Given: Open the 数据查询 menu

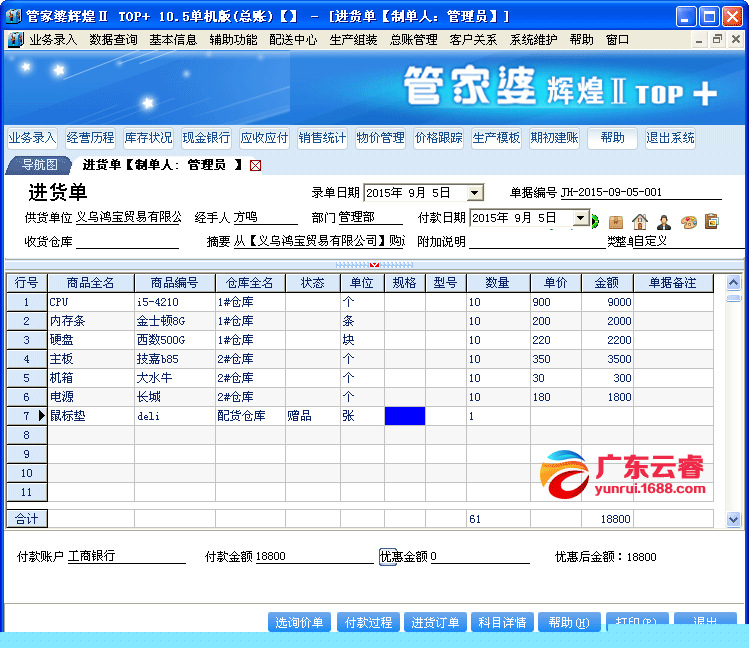Looking at the screenshot, I should click(x=113, y=40).
